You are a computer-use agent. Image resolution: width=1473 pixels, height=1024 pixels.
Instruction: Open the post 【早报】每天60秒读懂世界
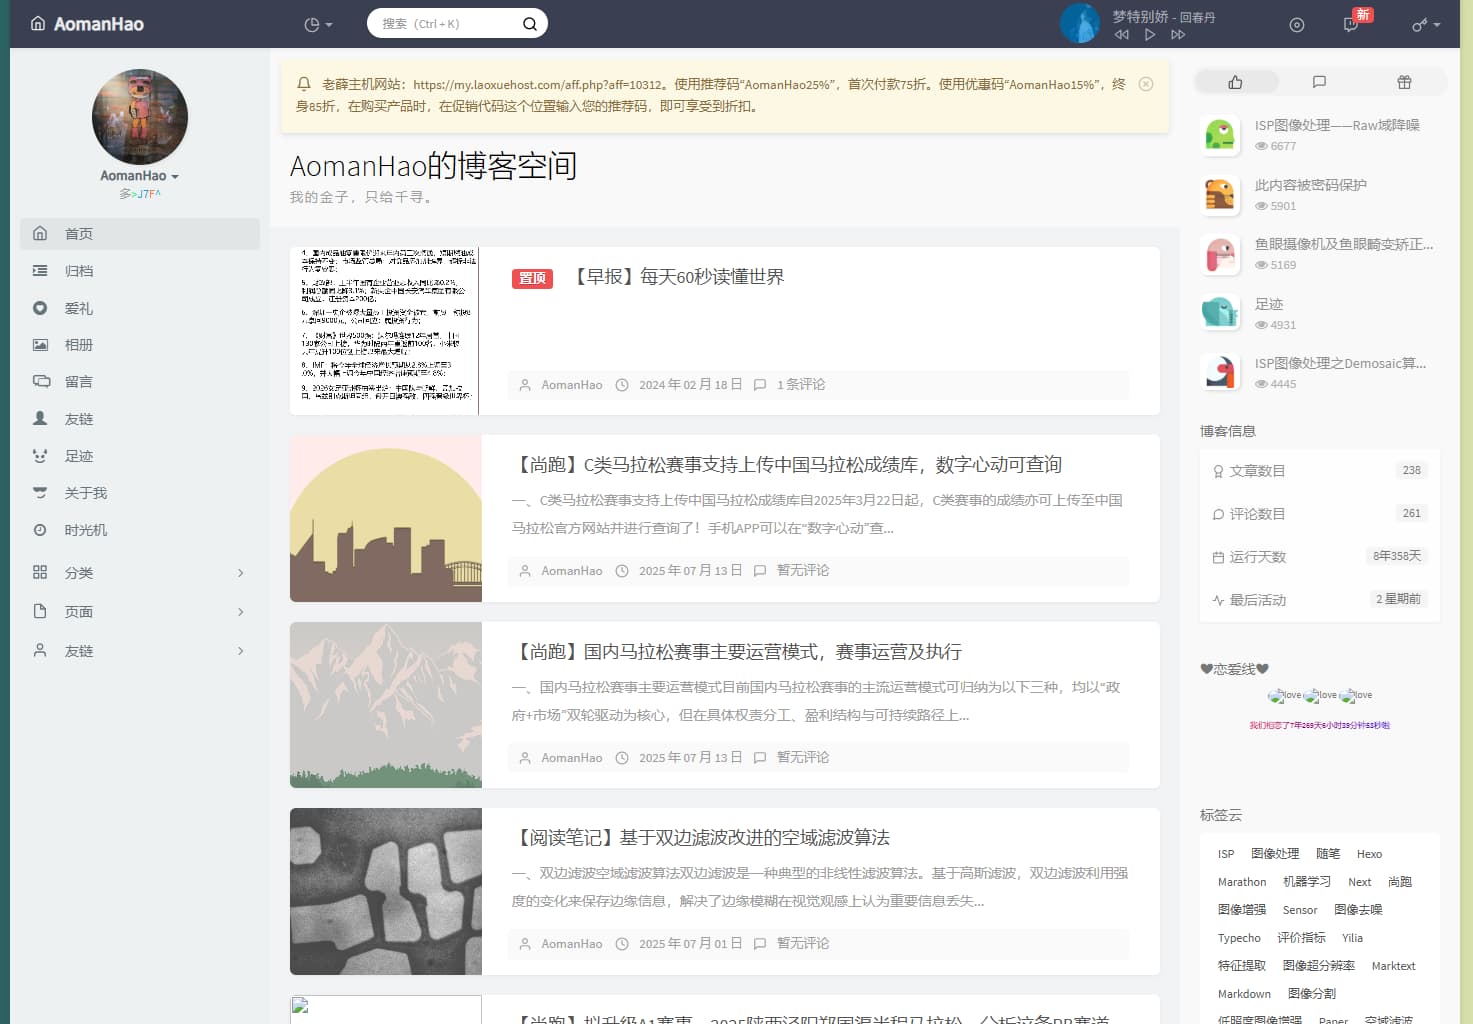coord(679,276)
